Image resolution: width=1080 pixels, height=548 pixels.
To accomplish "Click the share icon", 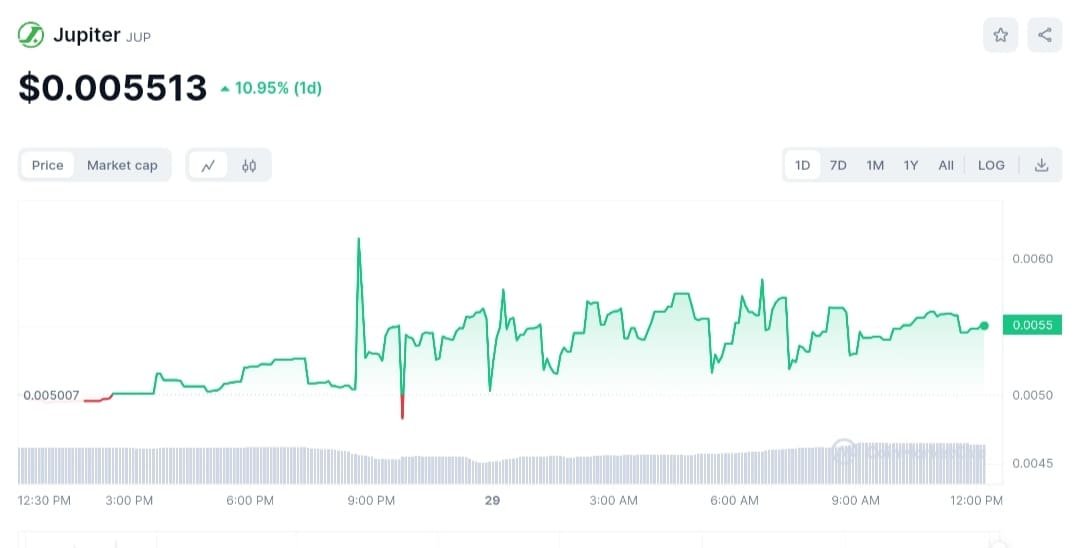I will 1045,35.
